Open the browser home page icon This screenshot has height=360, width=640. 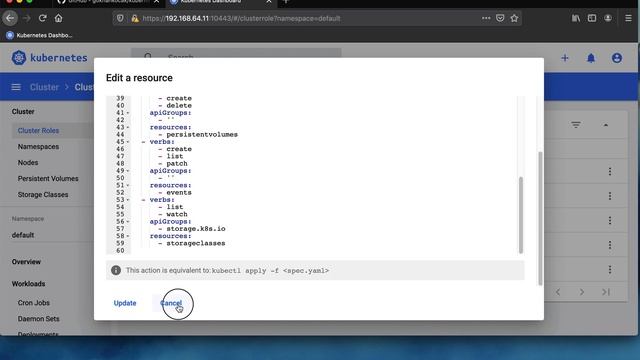click(x=58, y=18)
